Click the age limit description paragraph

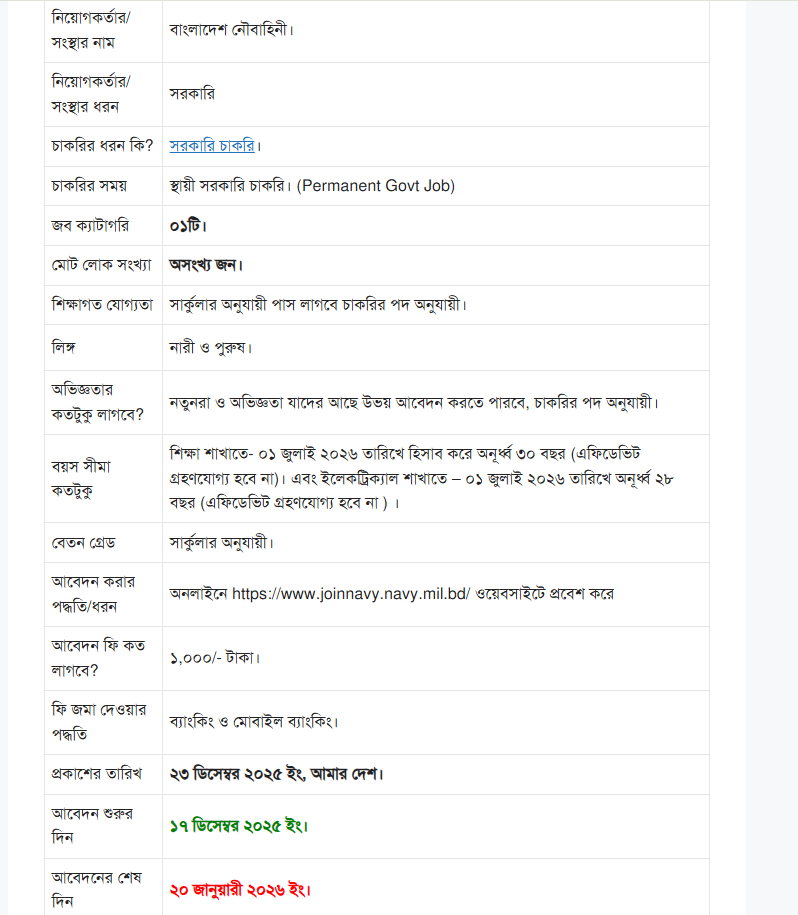tap(420, 478)
